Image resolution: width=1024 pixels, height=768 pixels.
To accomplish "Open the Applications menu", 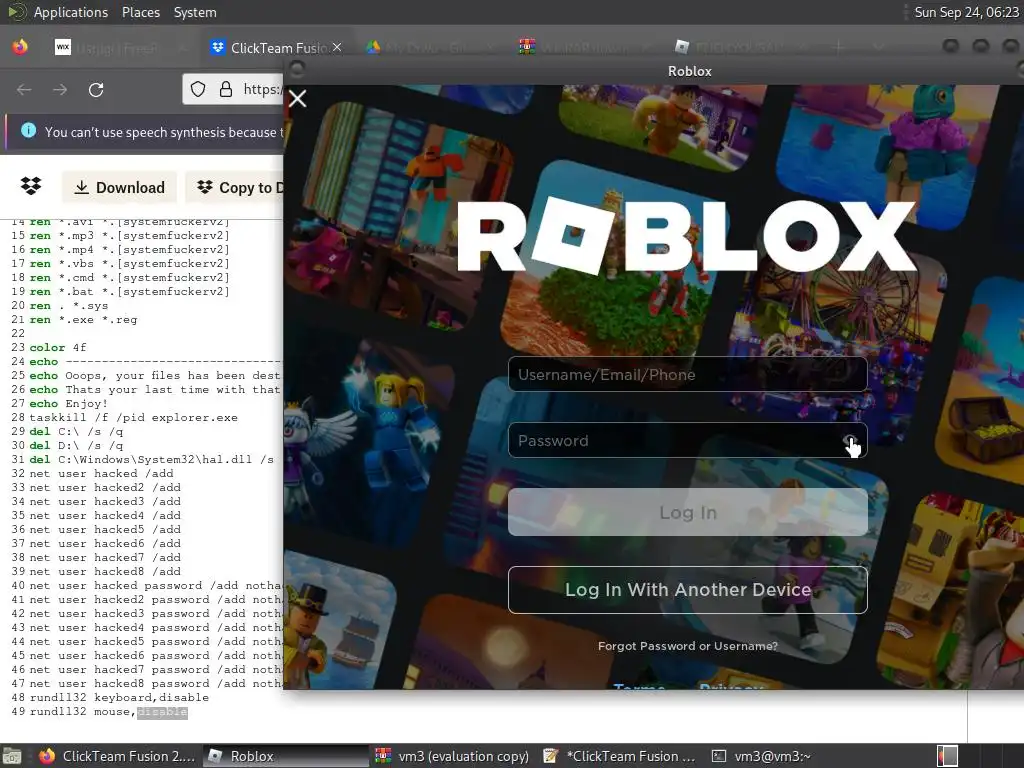I will [x=71, y=12].
